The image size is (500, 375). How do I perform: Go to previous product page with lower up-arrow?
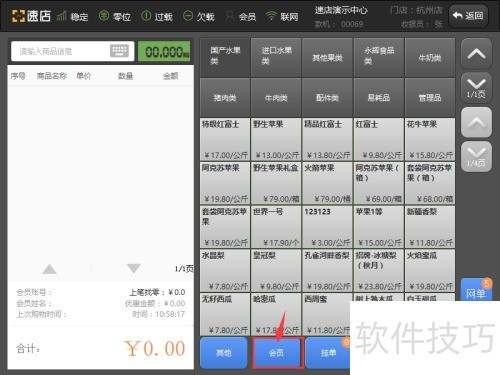(x=476, y=122)
